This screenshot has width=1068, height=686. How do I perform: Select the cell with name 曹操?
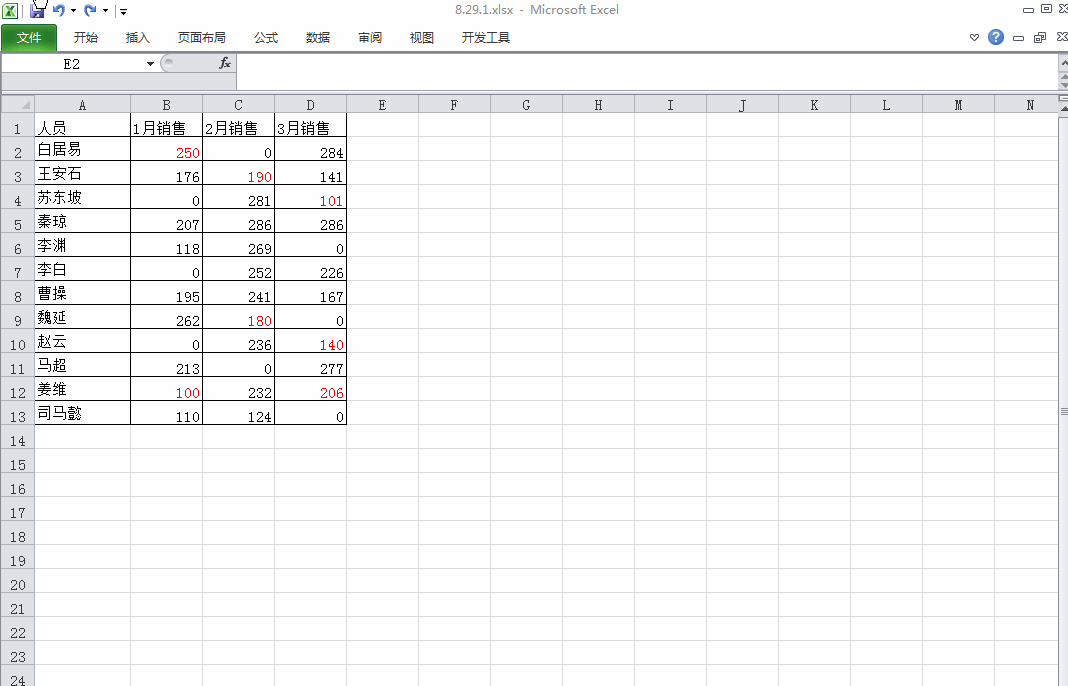click(x=82, y=293)
